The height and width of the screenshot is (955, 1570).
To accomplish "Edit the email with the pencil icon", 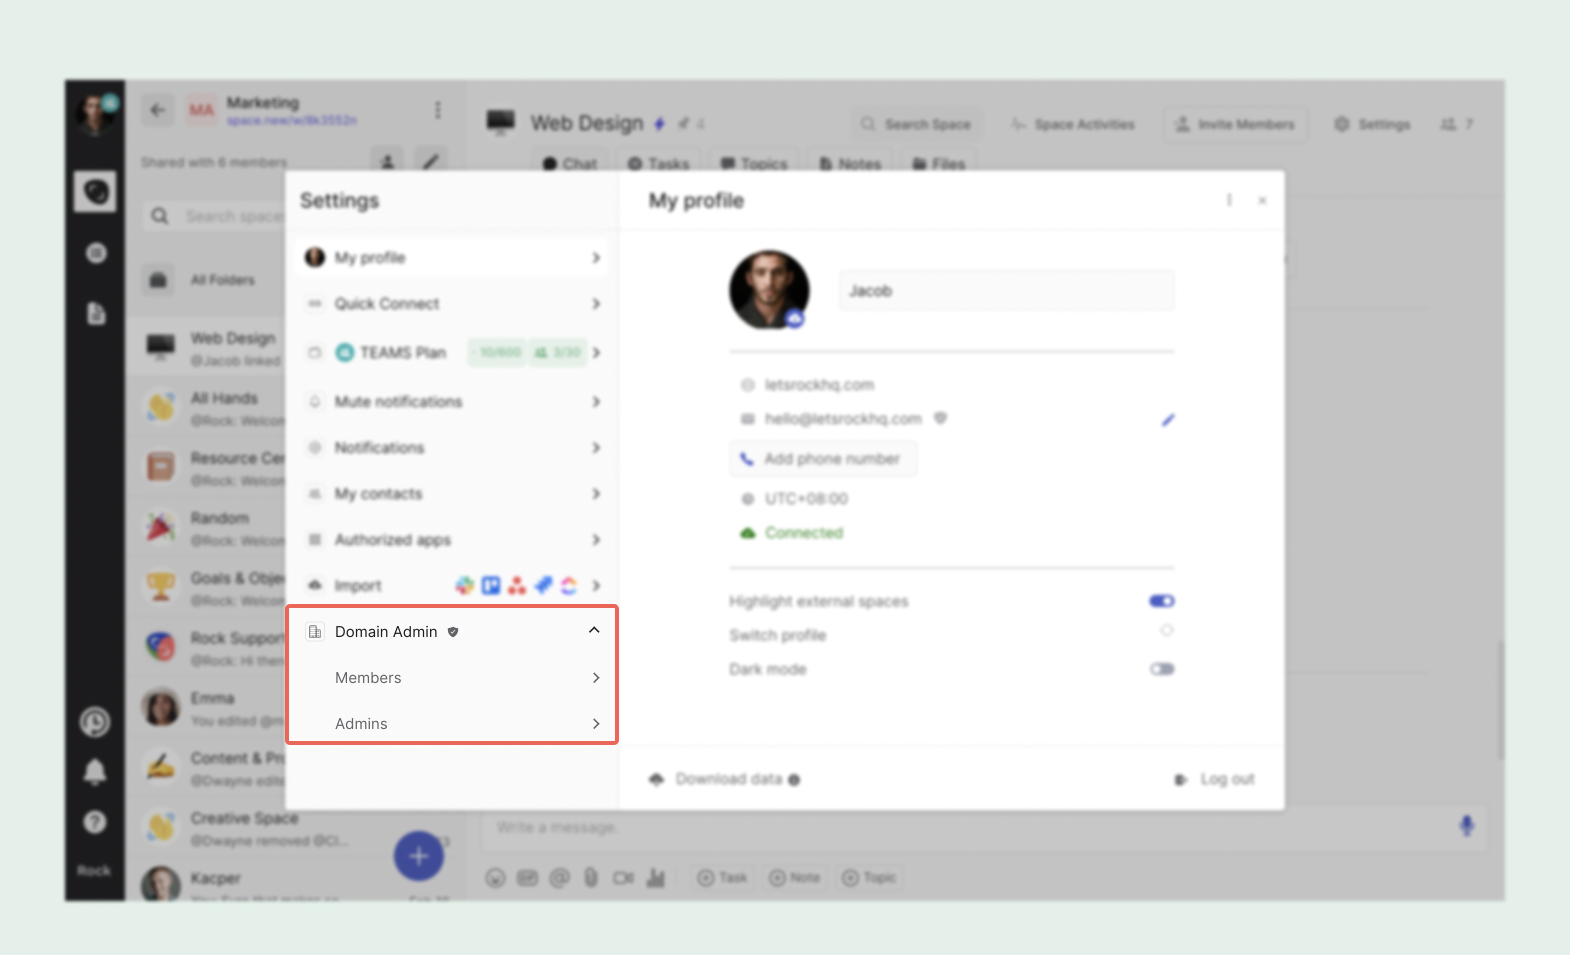I will (1167, 420).
